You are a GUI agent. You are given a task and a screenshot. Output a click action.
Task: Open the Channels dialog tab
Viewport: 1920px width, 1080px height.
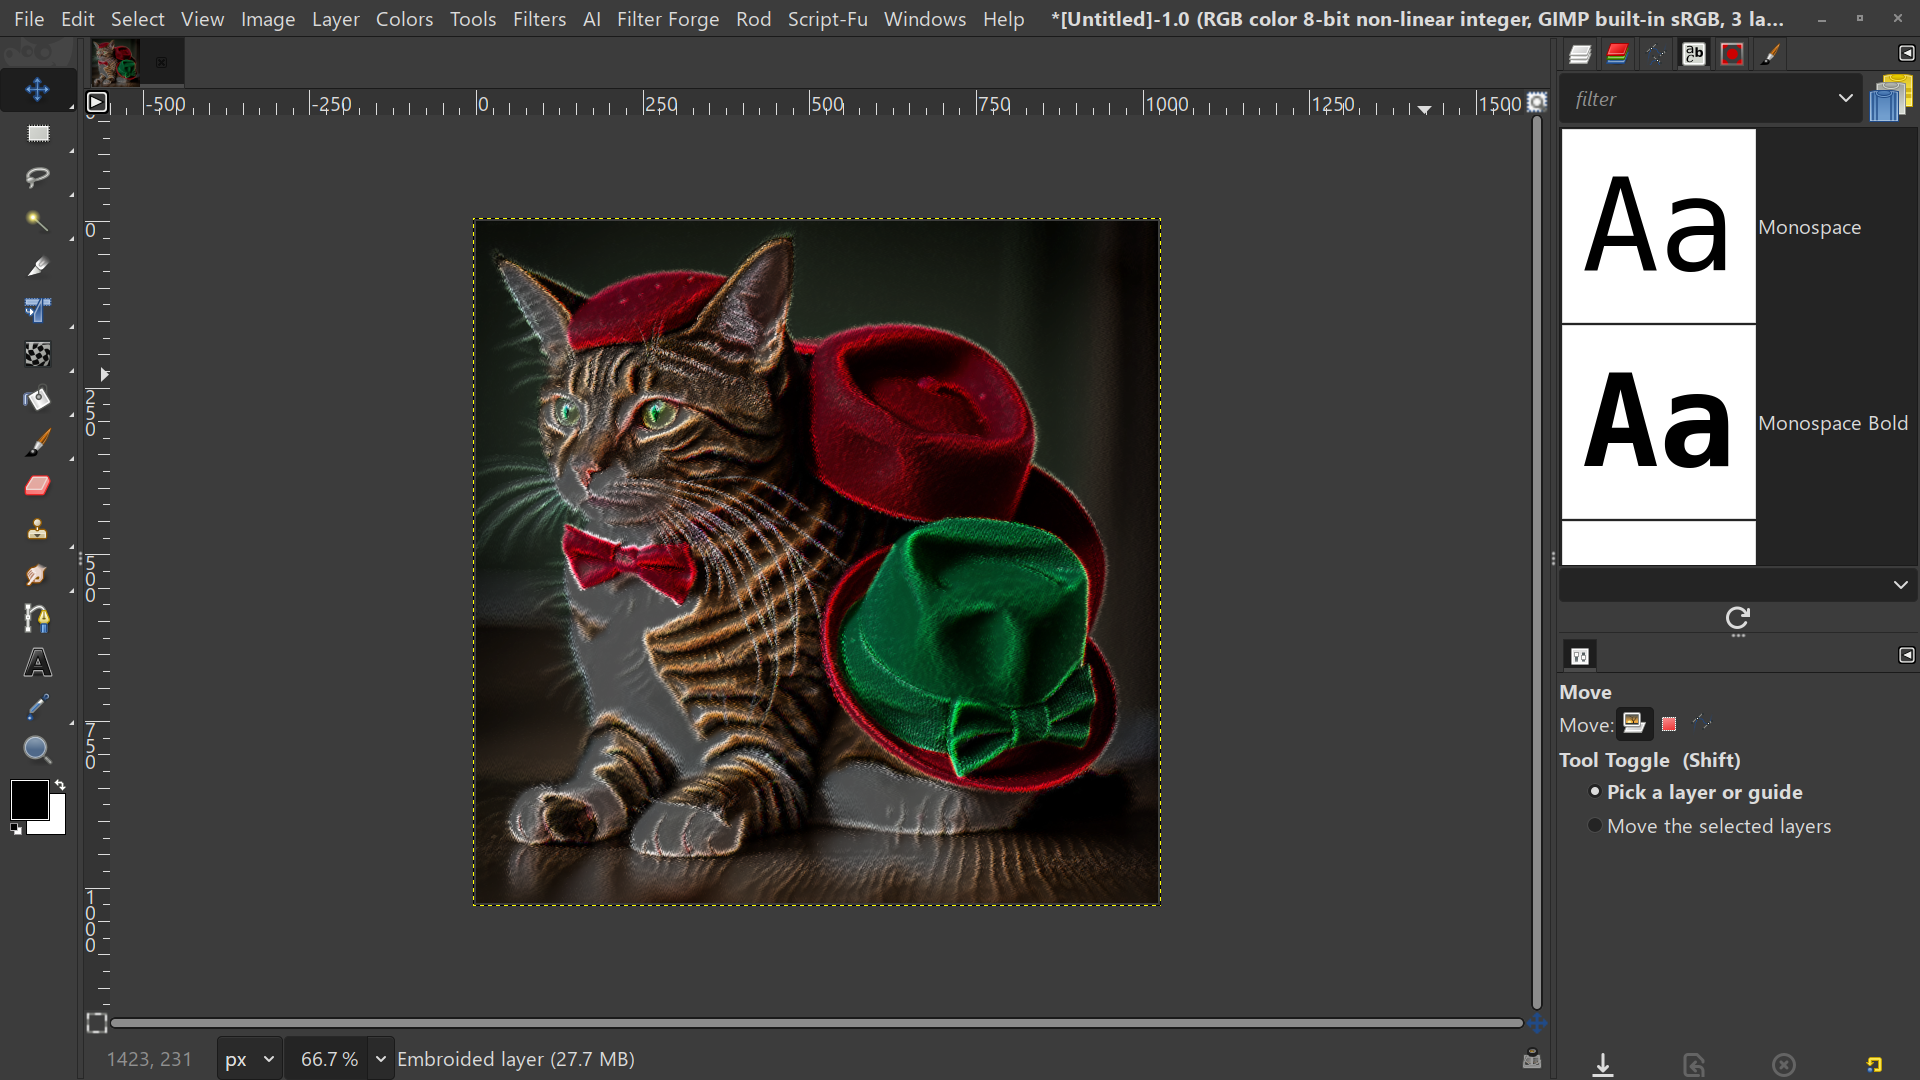pyautogui.click(x=1617, y=54)
